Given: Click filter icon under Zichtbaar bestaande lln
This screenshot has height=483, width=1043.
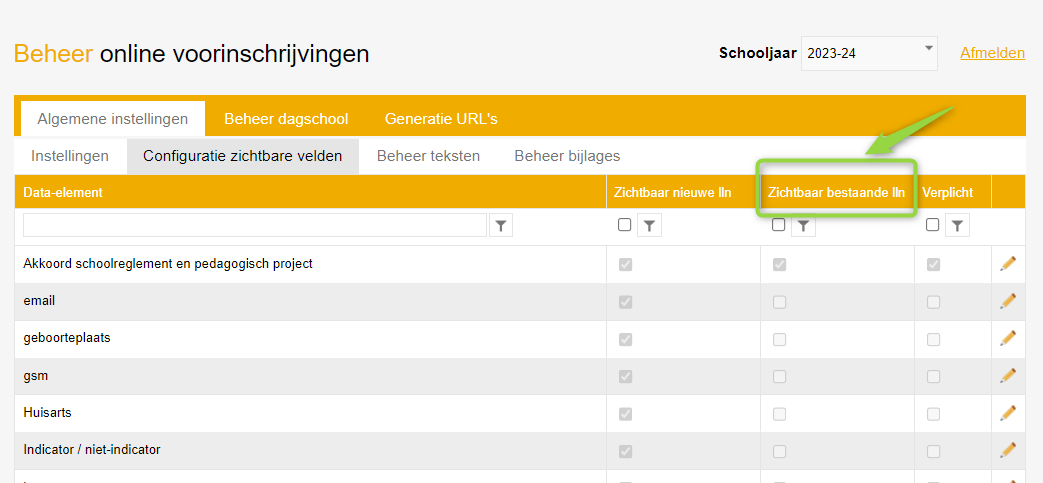Looking at the screenshot, I should (804, 226).
